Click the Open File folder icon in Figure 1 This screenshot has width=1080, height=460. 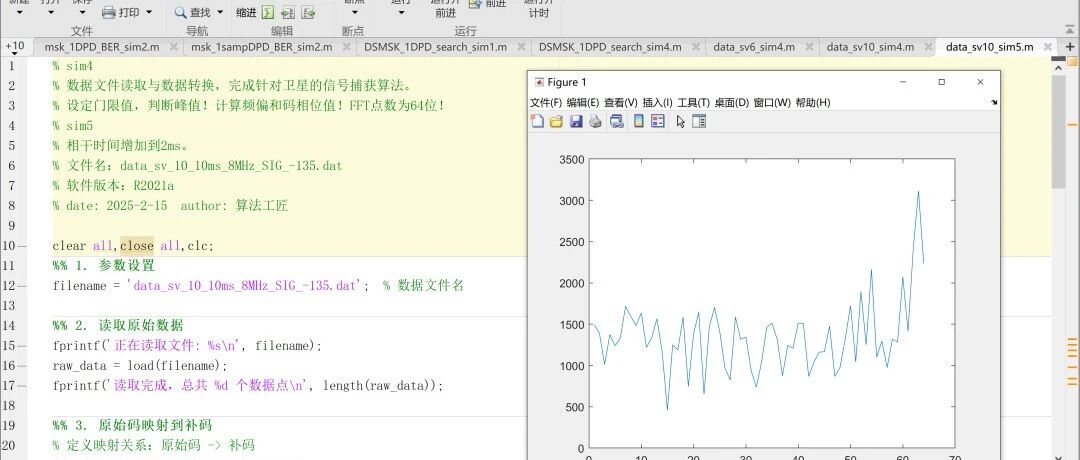557,122
